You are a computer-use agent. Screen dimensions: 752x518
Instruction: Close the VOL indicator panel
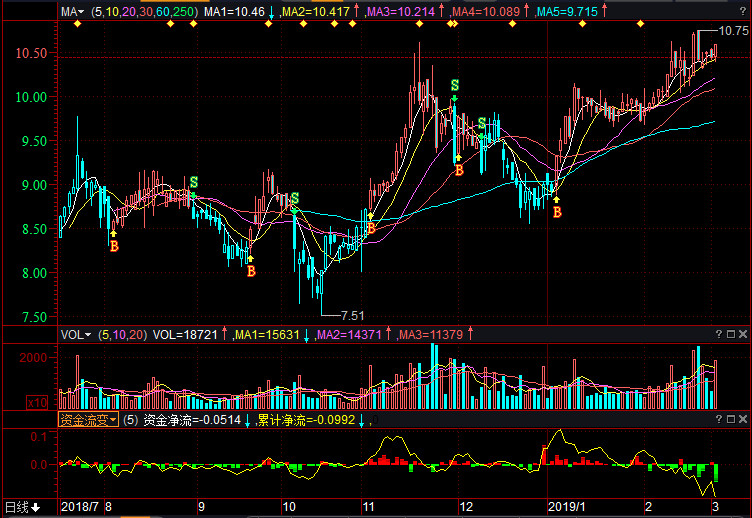coord(743,334)
